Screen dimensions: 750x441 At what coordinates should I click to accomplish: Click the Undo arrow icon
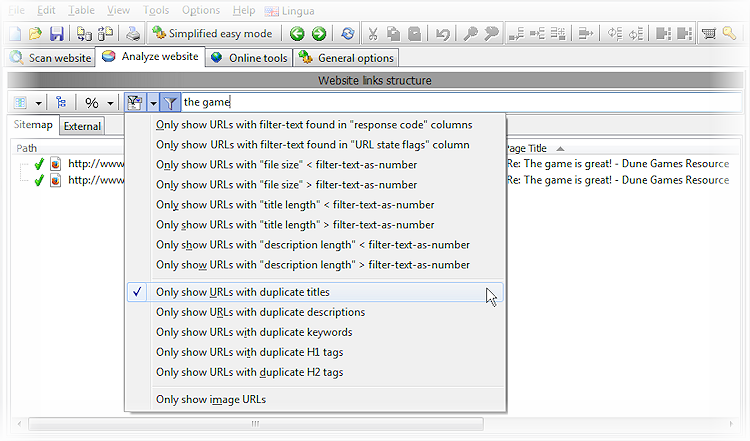[x=442, y=33]
